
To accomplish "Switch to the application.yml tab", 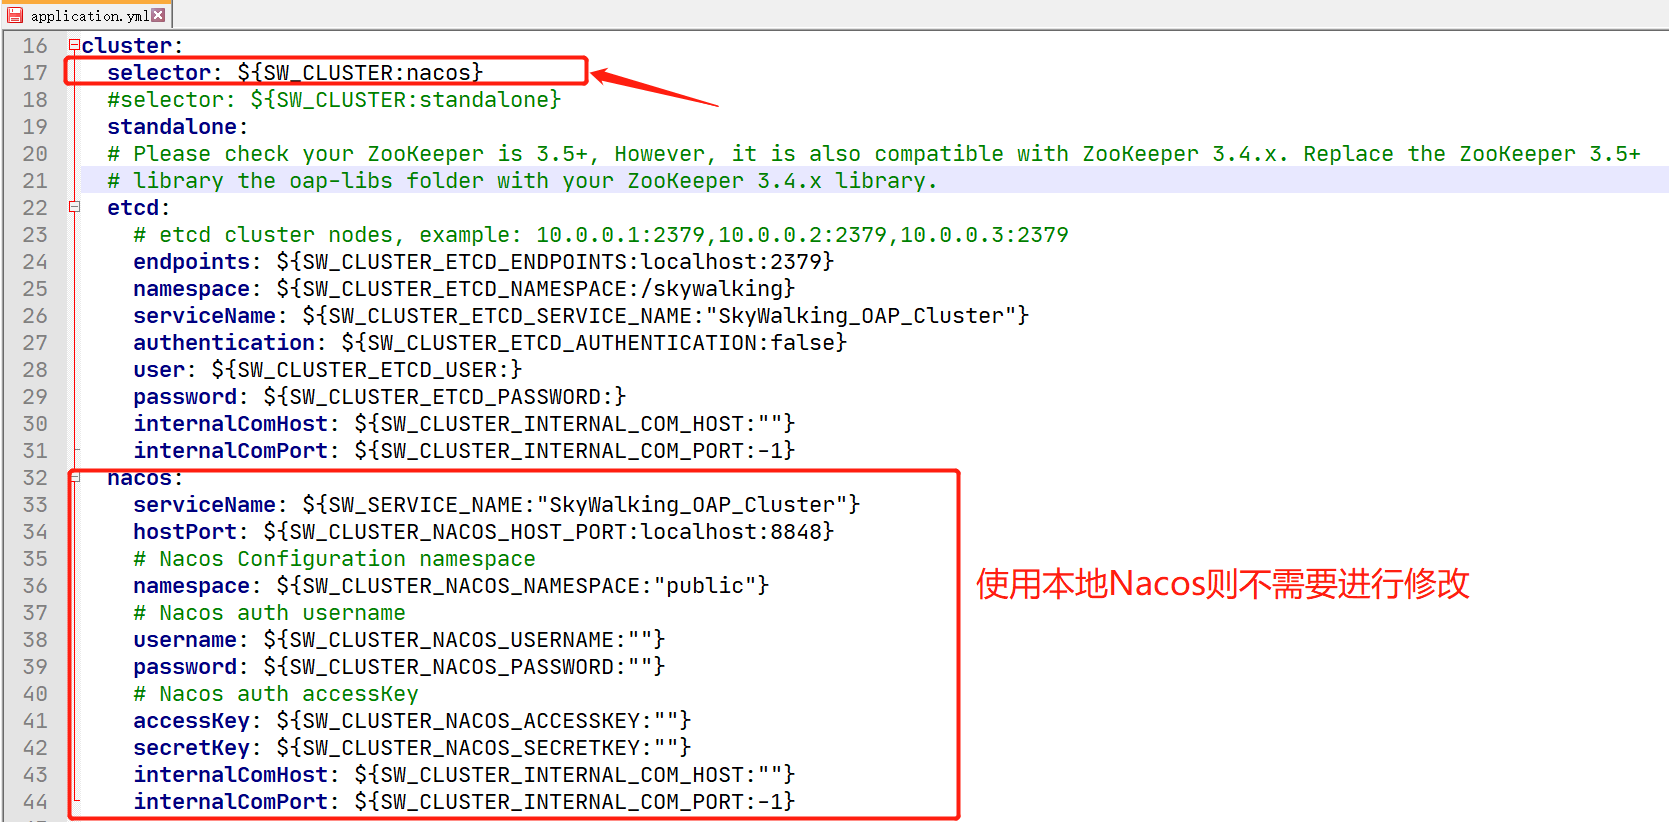I will coord(88,15).
